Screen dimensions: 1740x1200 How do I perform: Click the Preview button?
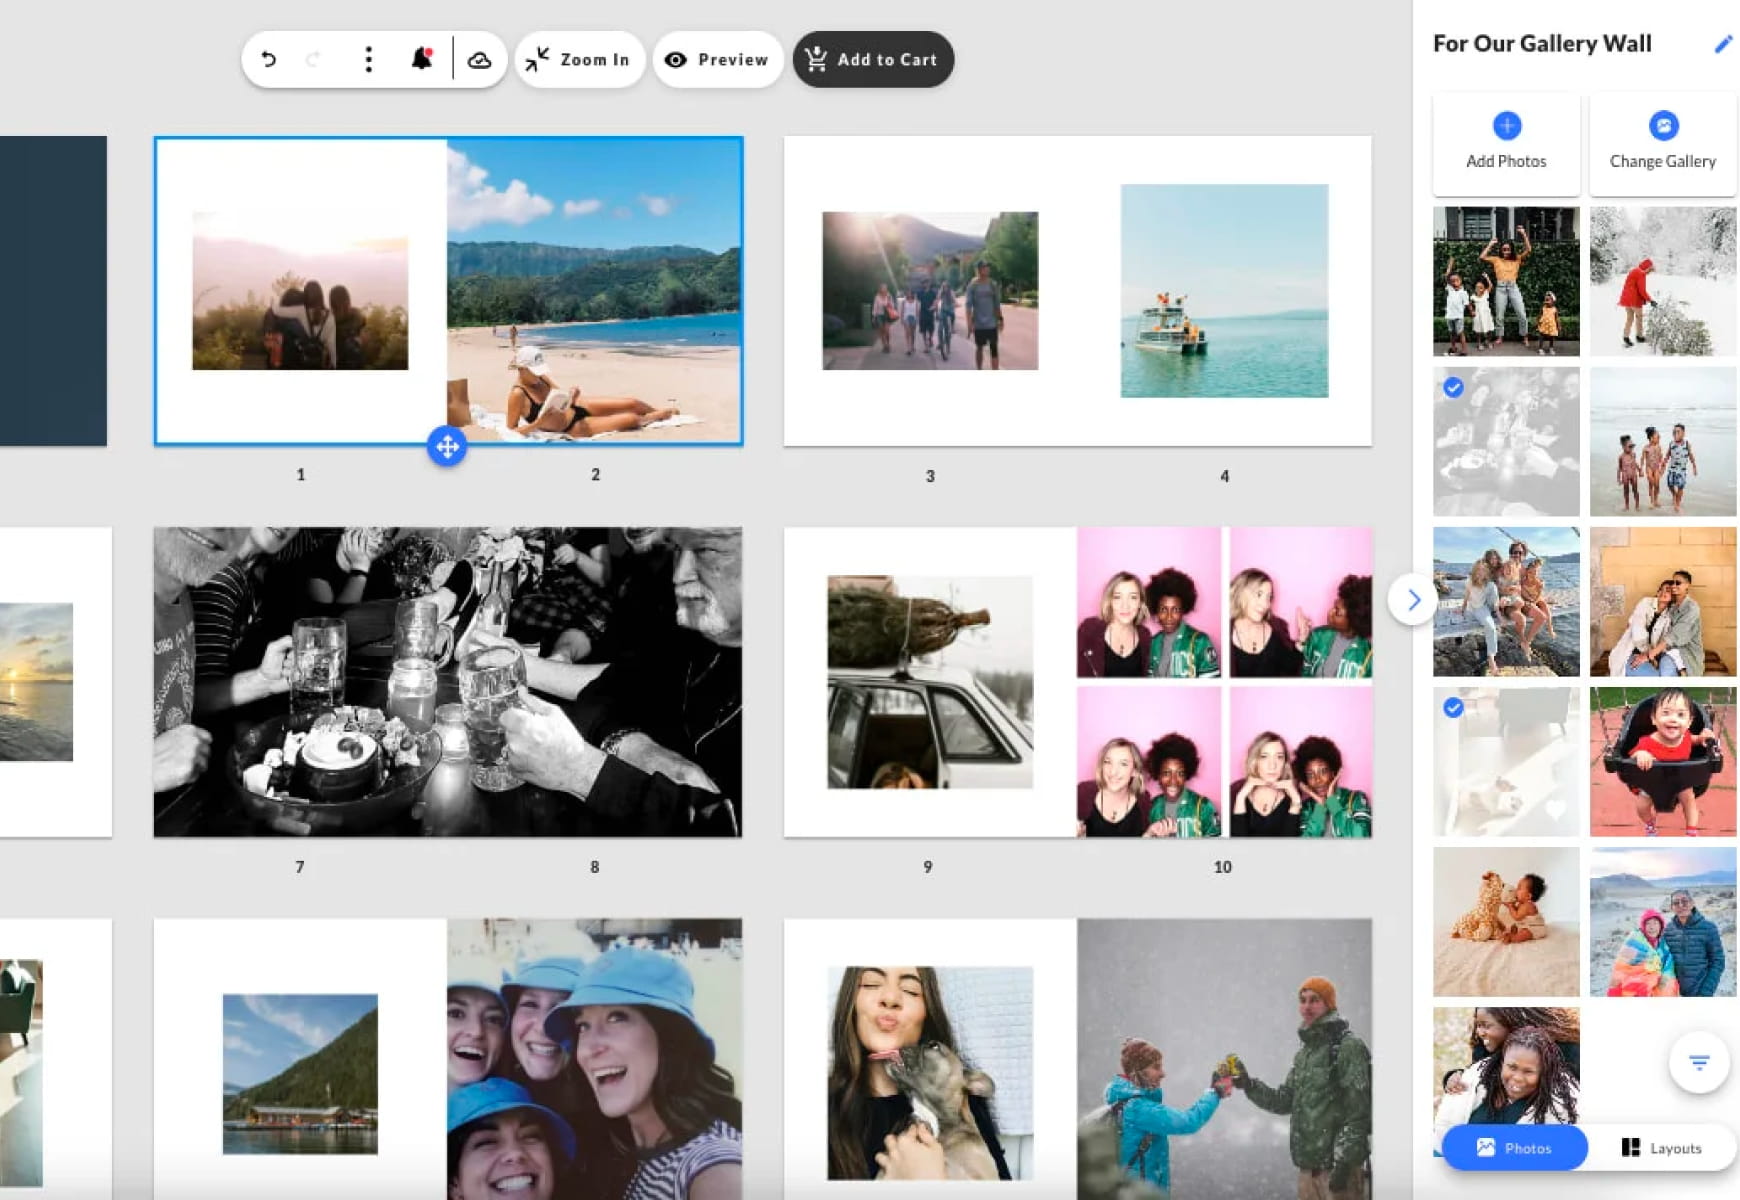[x=717, y=60]
